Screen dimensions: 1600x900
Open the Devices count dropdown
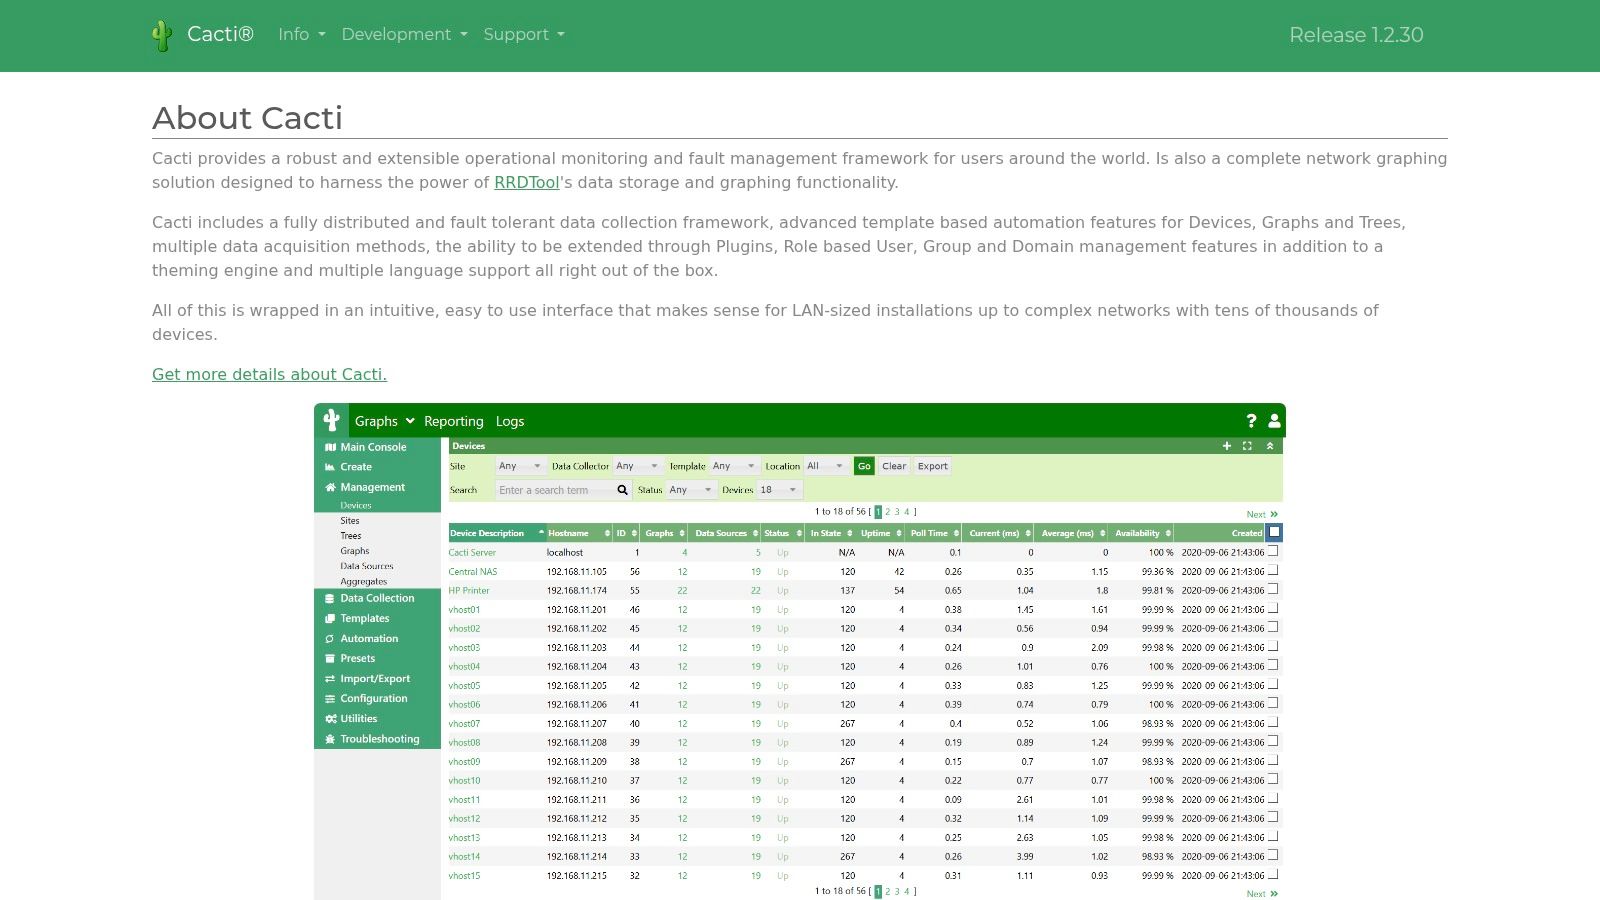point(779,490)
